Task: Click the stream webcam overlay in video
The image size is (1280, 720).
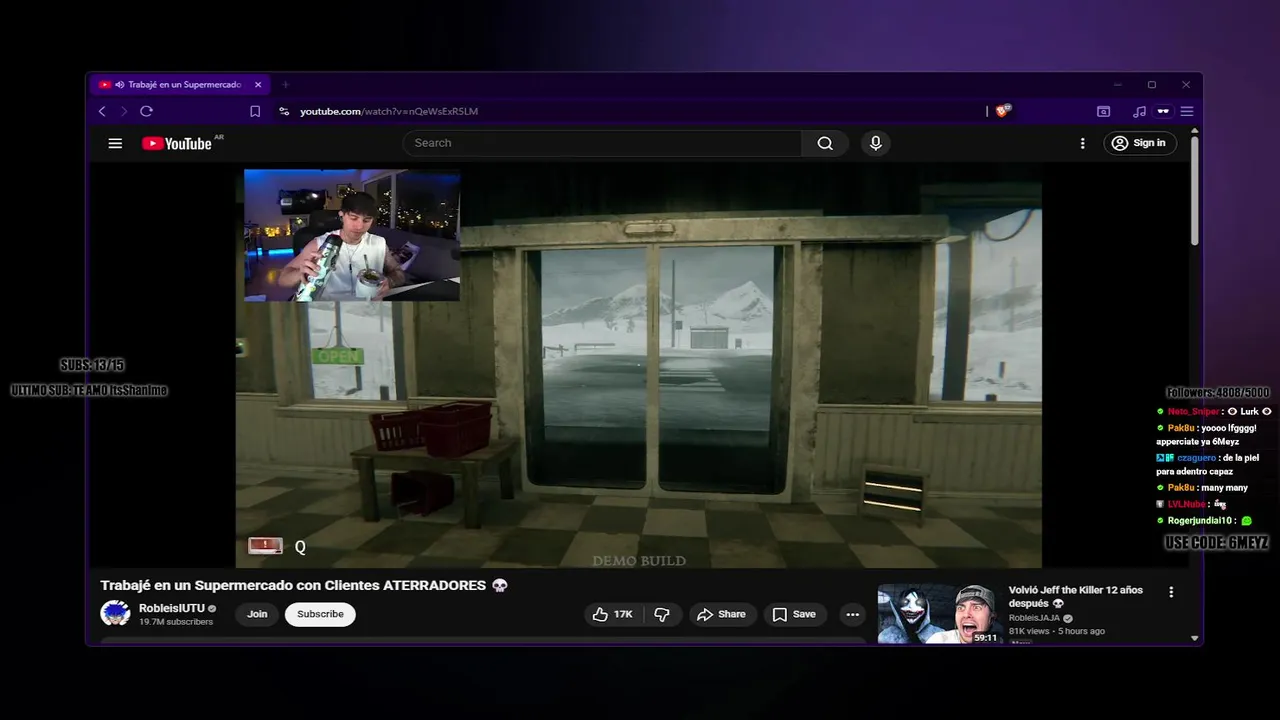Action: [x=352, y=235]
